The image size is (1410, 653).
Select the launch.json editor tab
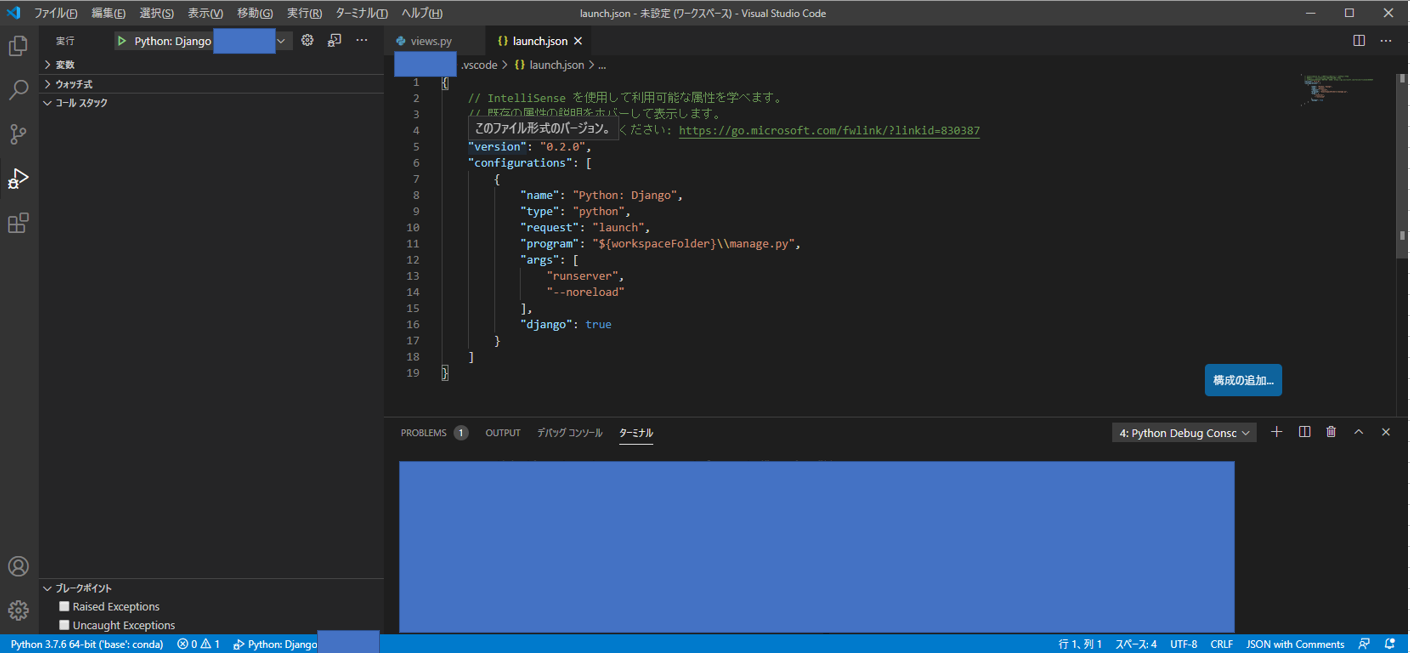tap(538, 41)
